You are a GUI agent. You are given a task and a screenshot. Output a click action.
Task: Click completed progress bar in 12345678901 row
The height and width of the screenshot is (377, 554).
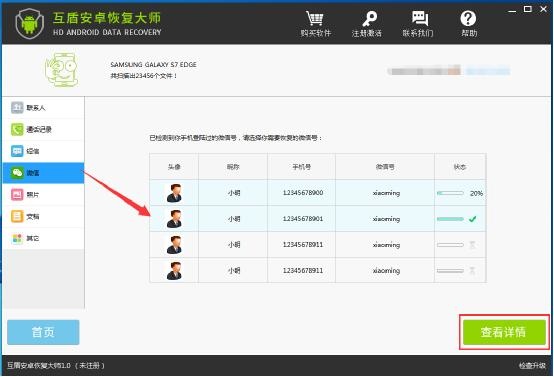pyautogui.click(x=450, y=219)
